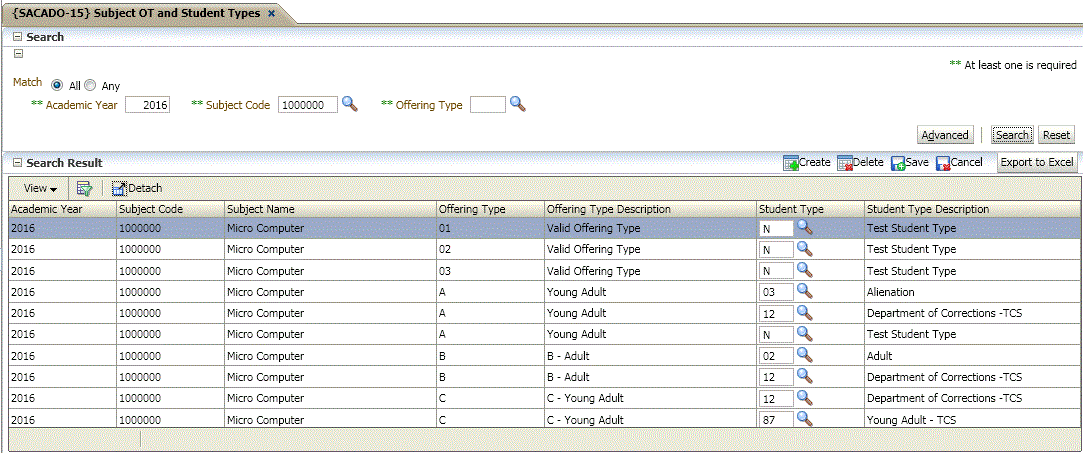This screenshot has height=453, width=1083.
Task: Click Export to Excel button
Action: coord(1037,162)
